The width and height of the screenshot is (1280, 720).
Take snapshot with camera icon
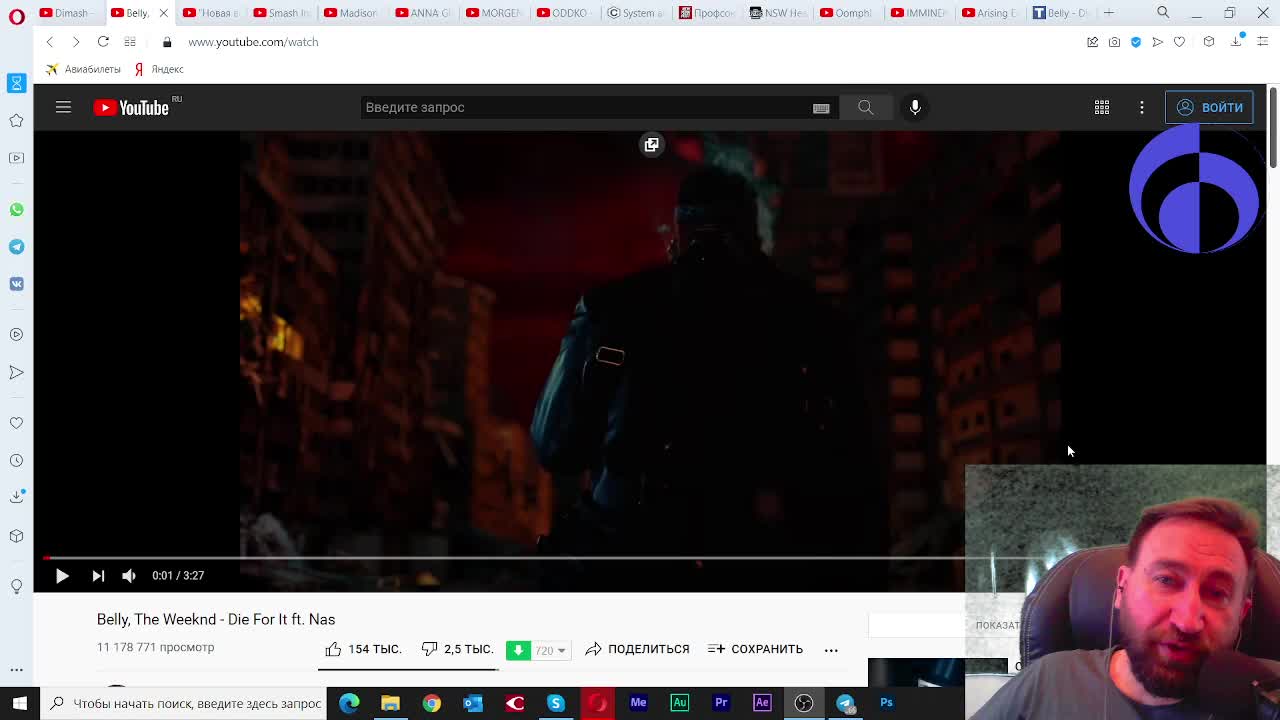point(1114,42)
